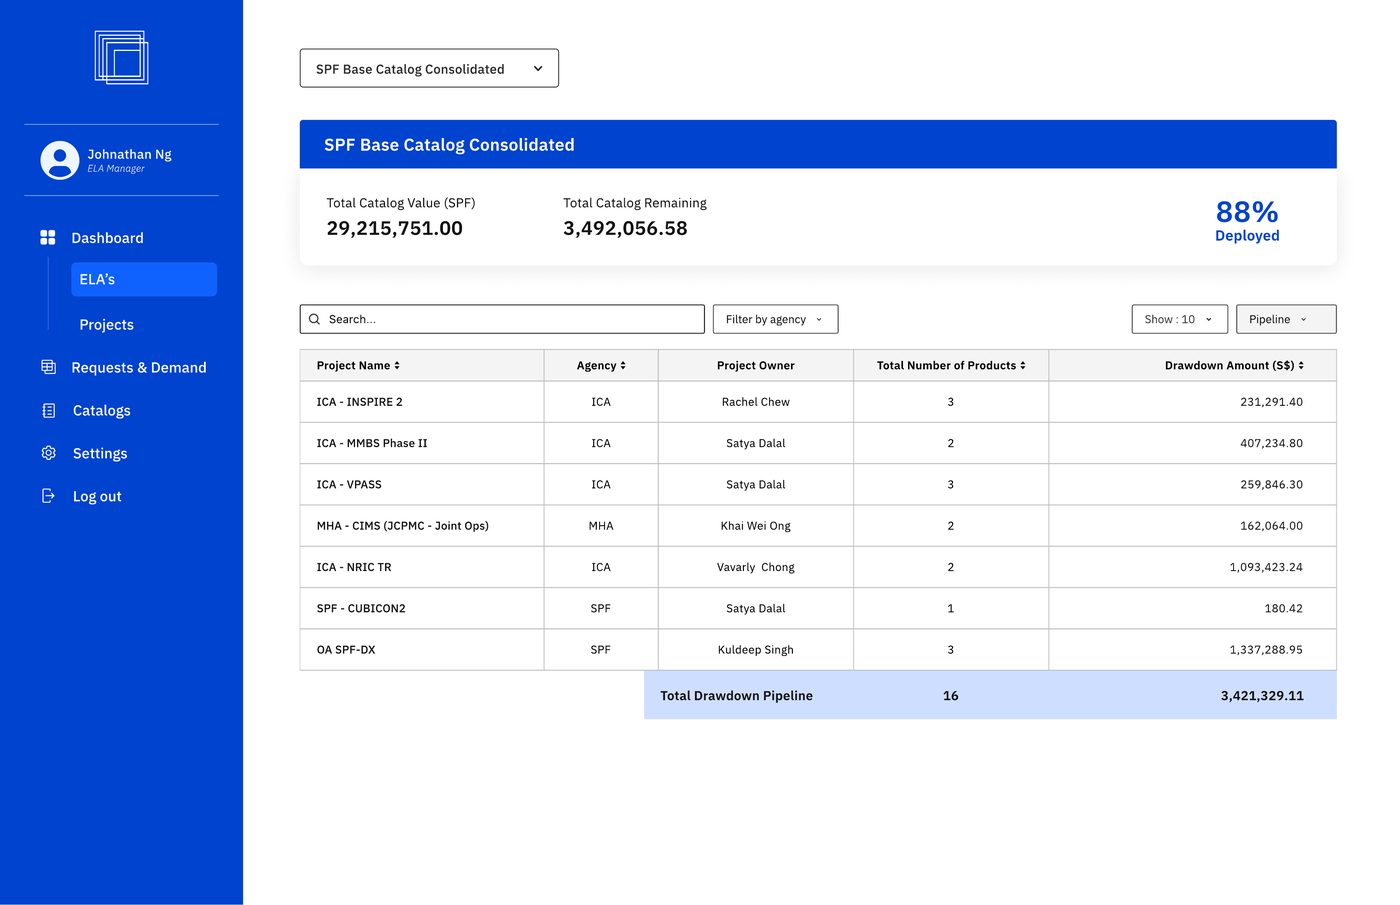1400x905 pixels.
Task: Click the Johnathan Ng user avatar icon
Action: (60, 160)
